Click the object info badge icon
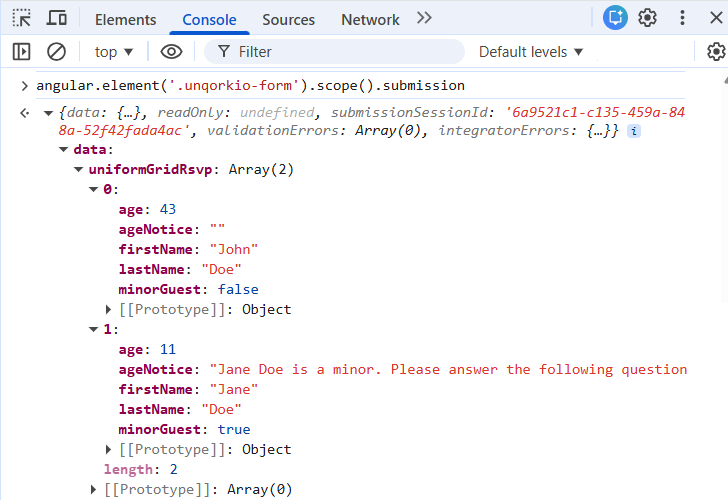The height and width of the screenshot is (500, 728). (634, 131)
